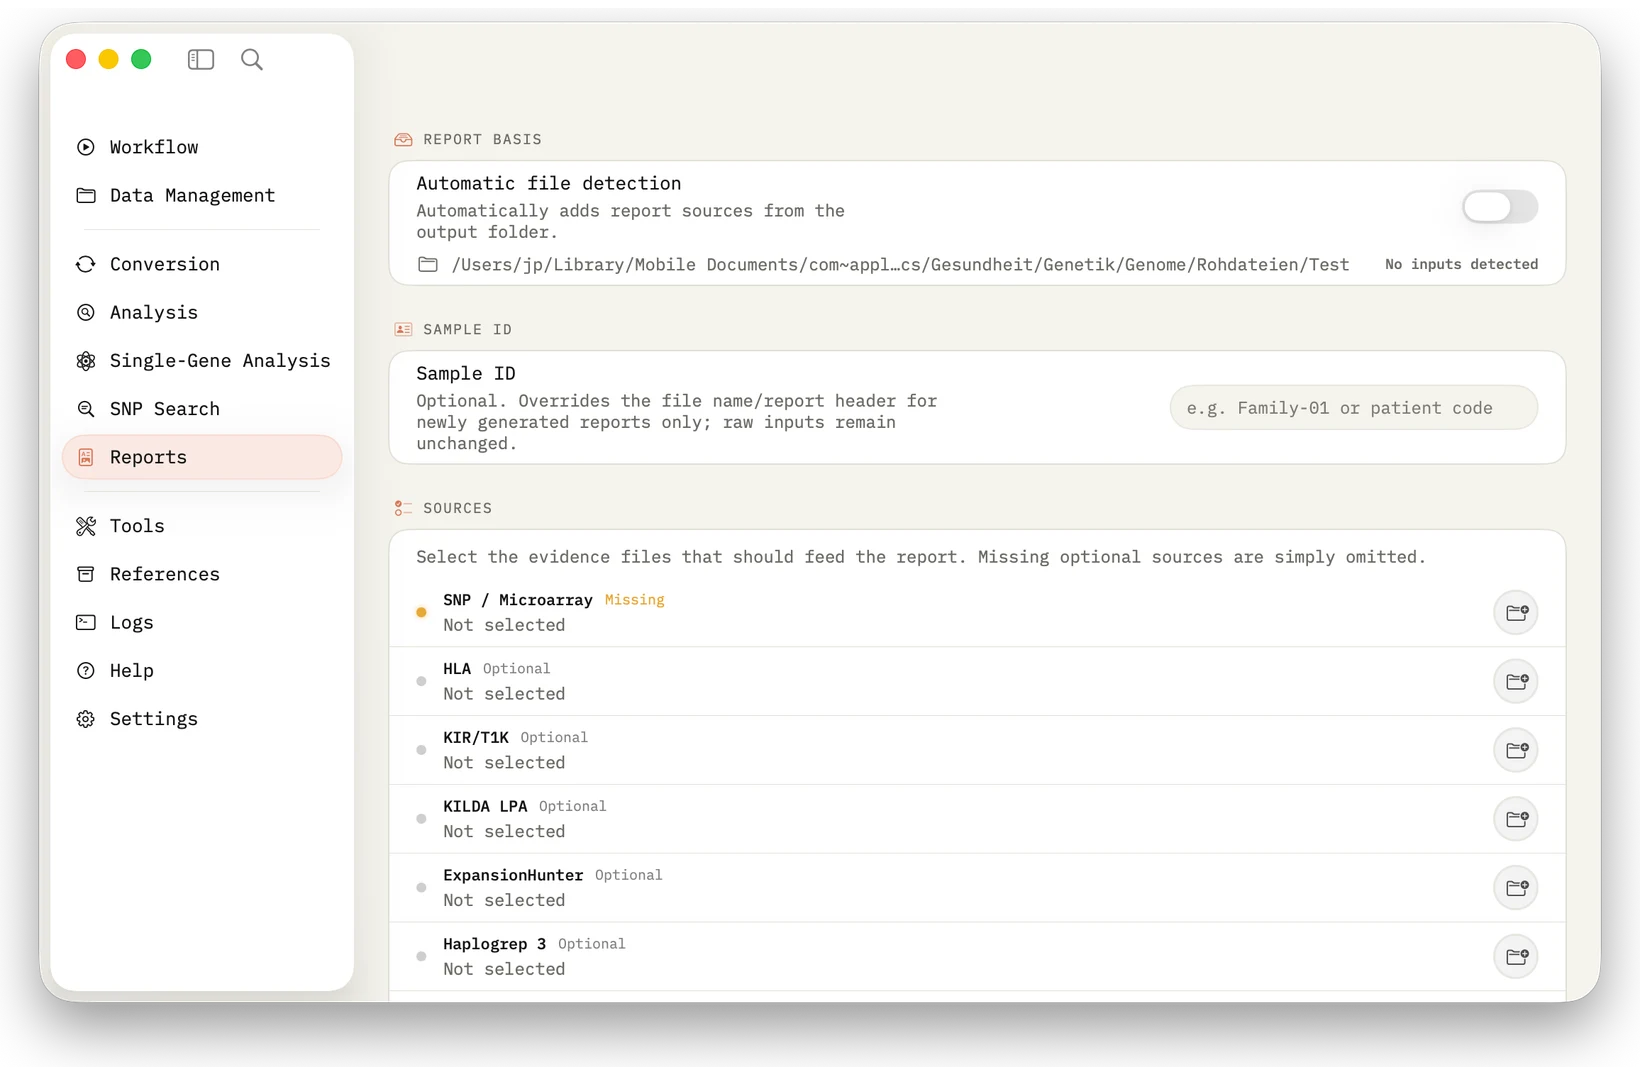
Task: Choose file for SNP / Microarray source
Action: coord(1516,612)
